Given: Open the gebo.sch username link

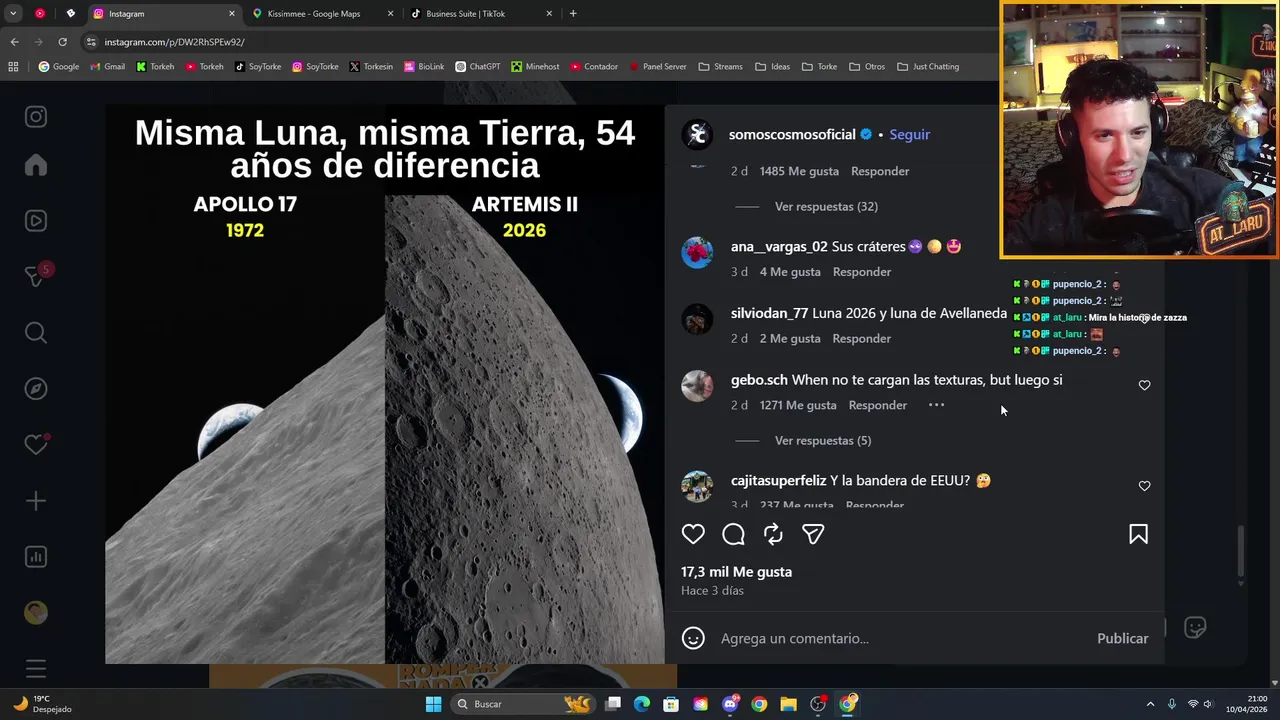Looking at the screenshot, I should [759, 380].
